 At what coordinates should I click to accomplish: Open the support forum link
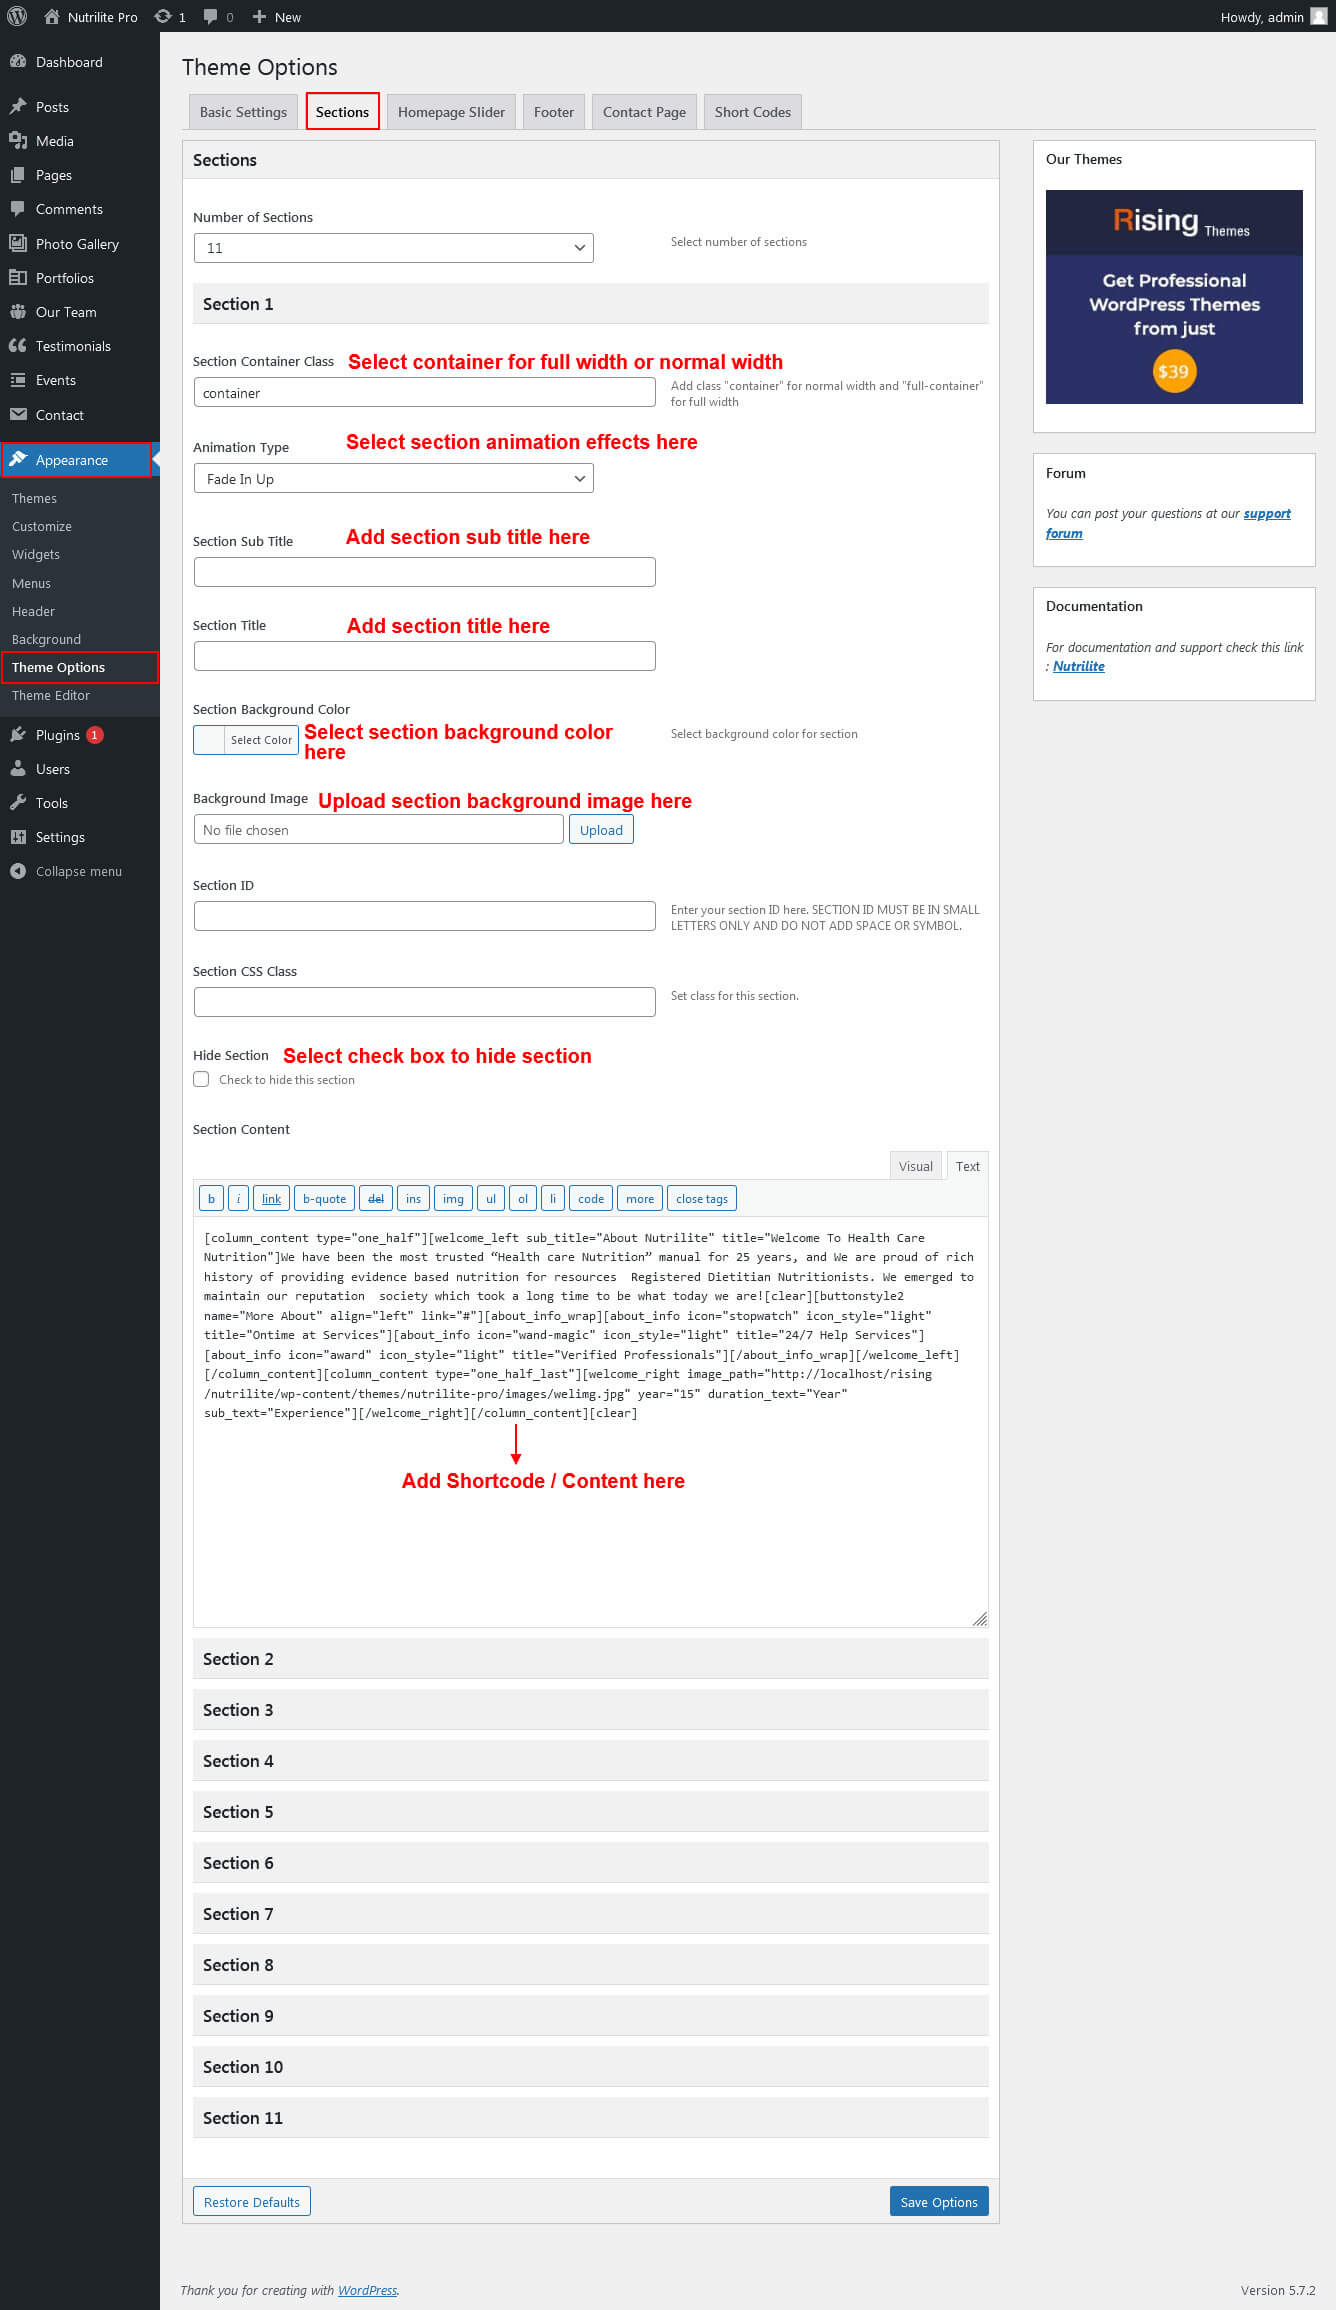tap(1266, 514)
